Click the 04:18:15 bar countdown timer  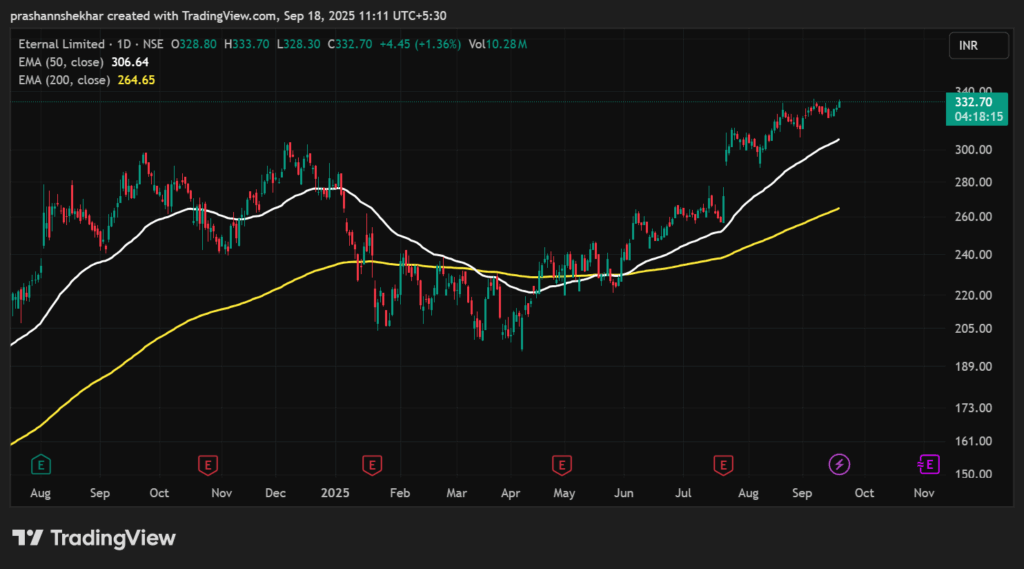(974, 116)
